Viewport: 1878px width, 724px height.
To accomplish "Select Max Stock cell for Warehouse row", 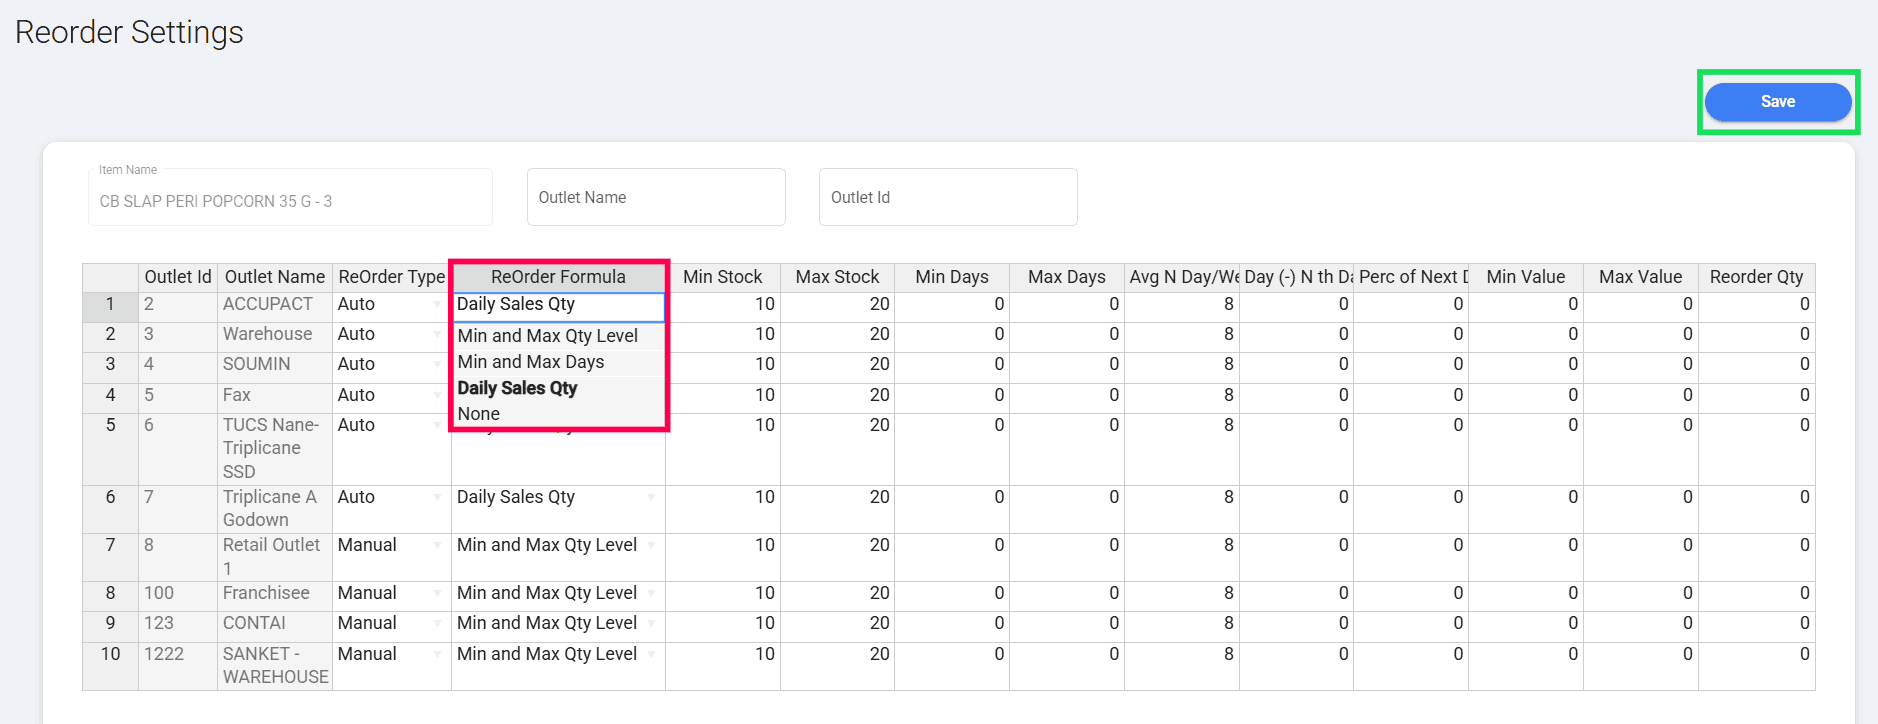I will [x=837, y=334].
